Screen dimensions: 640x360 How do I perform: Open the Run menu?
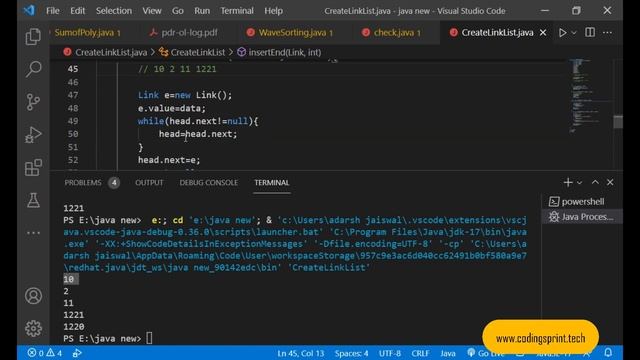coord(202,11)
